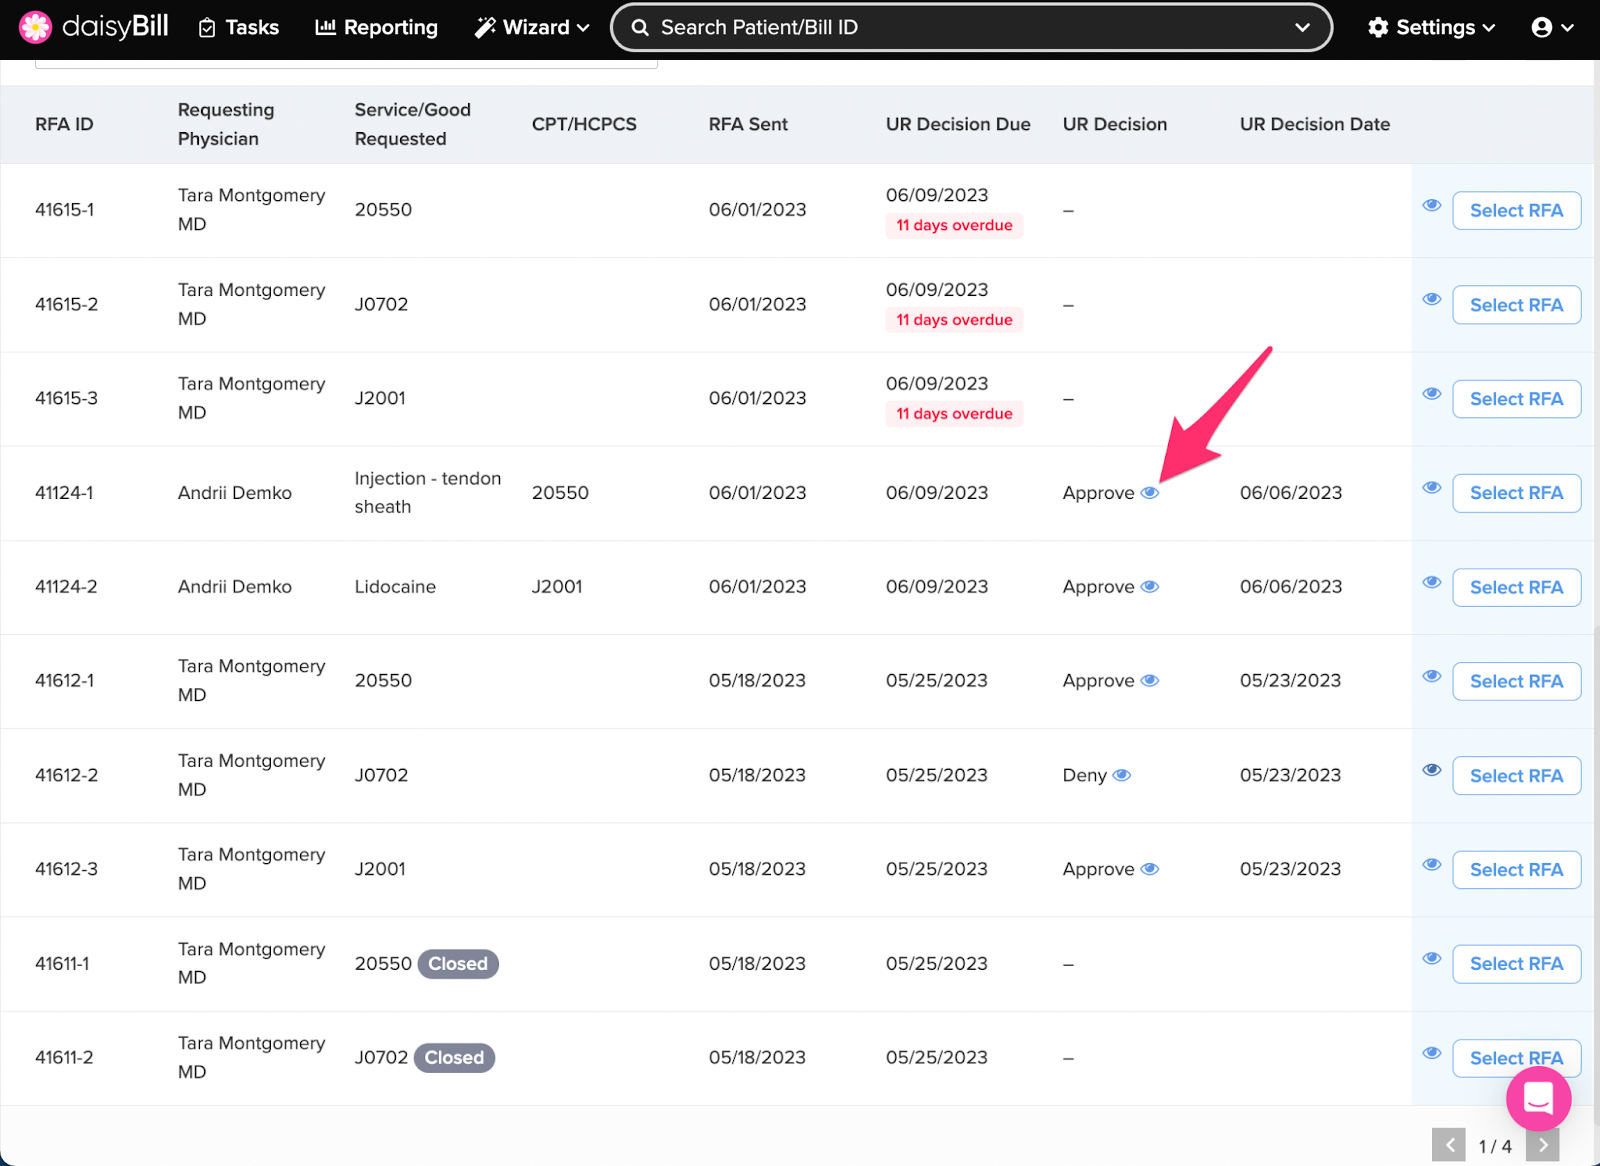View RFA 41612-3 via row-end eye icon
This screenshot has width=1600, height=1166.
(x=1432, y=864)
